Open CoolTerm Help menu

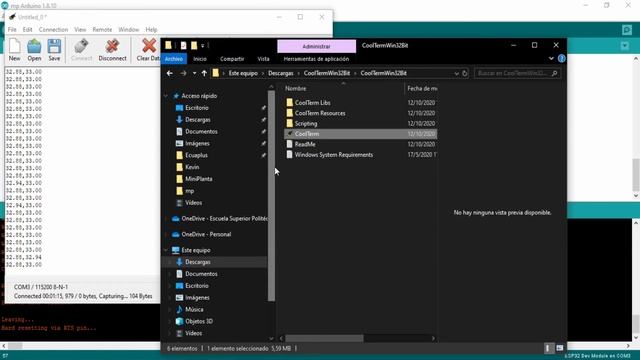[151, 29]
